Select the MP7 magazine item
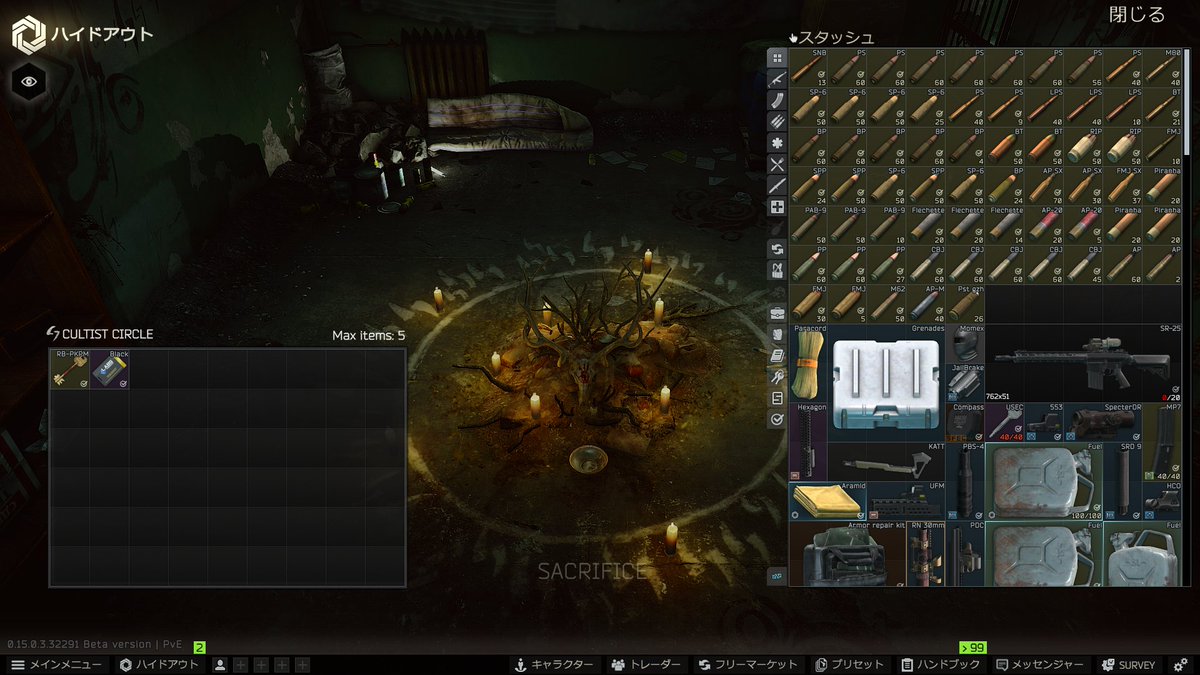 click(1162, 441)
